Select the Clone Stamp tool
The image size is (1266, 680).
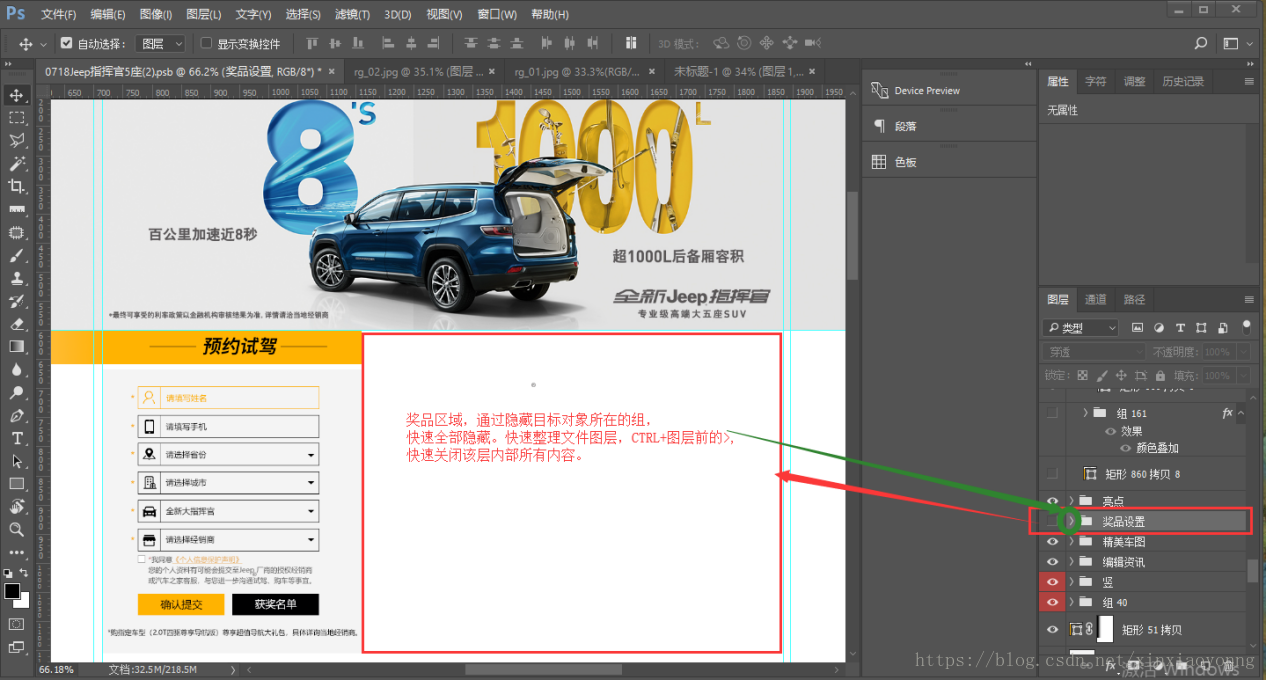16,279
